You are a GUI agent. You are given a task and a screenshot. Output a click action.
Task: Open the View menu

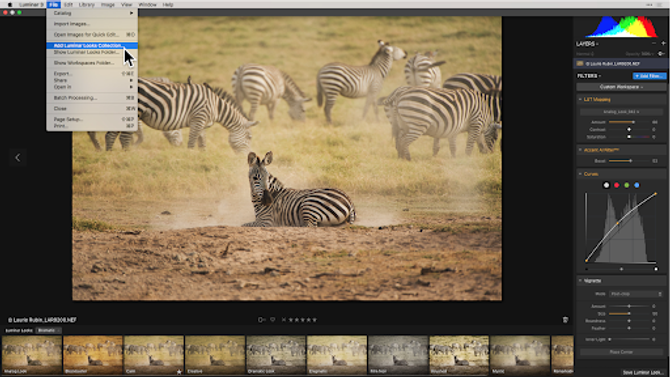click(x=126, y=4)
